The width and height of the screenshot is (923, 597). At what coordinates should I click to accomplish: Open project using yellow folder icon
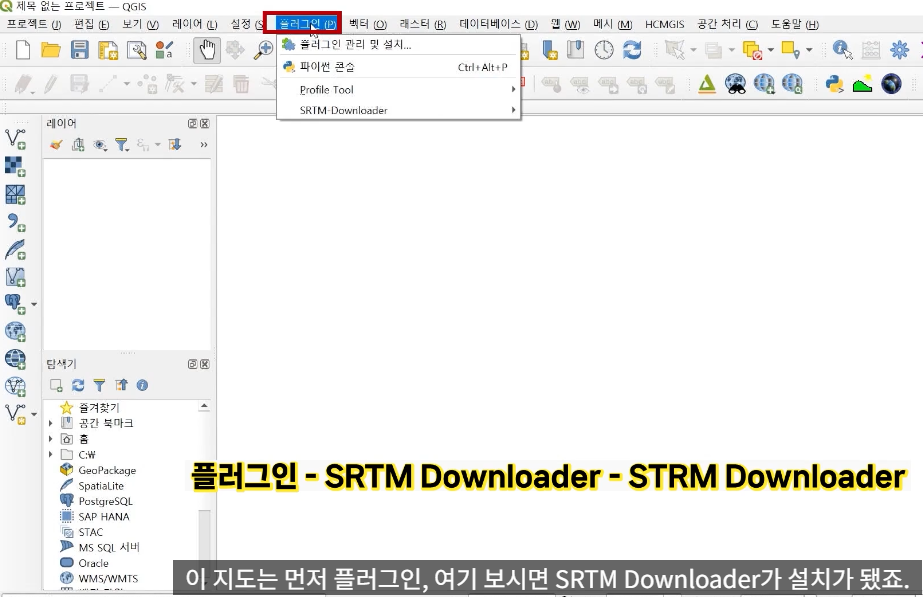tap(51, 50)
